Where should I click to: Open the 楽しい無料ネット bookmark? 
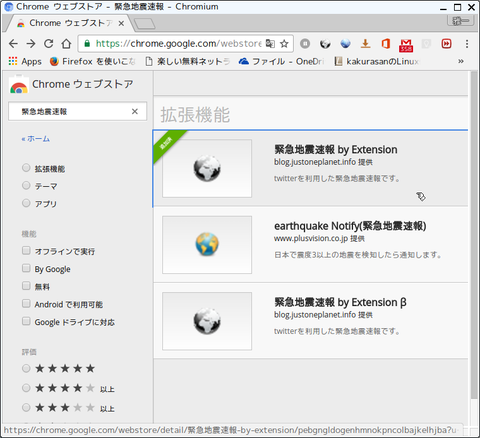pos(188,61)
